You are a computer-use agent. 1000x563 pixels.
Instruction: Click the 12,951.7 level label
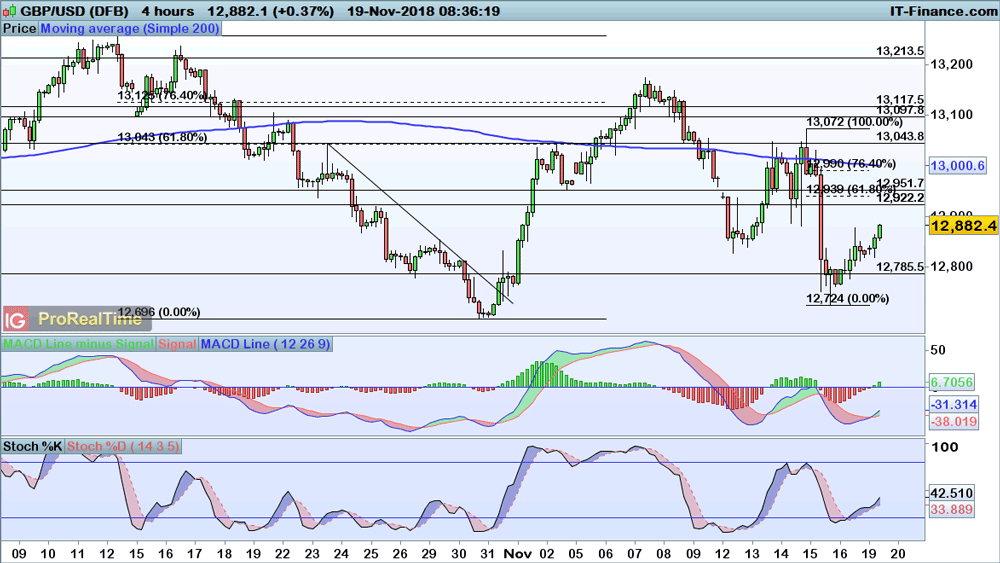[900, 184]
